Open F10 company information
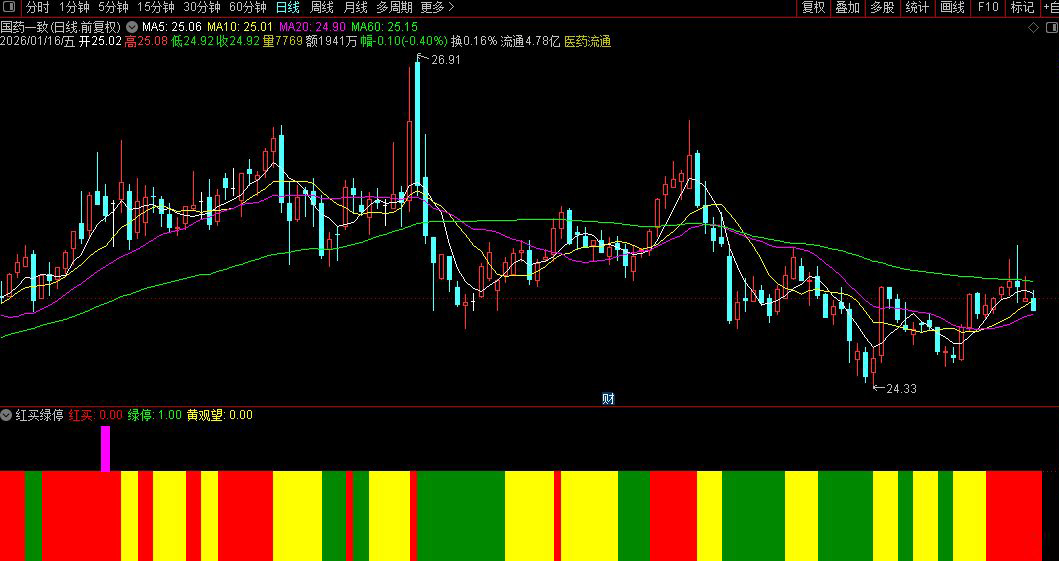Image resolution: width=1059 pixels, height=561 pixels. click(987, 8)
